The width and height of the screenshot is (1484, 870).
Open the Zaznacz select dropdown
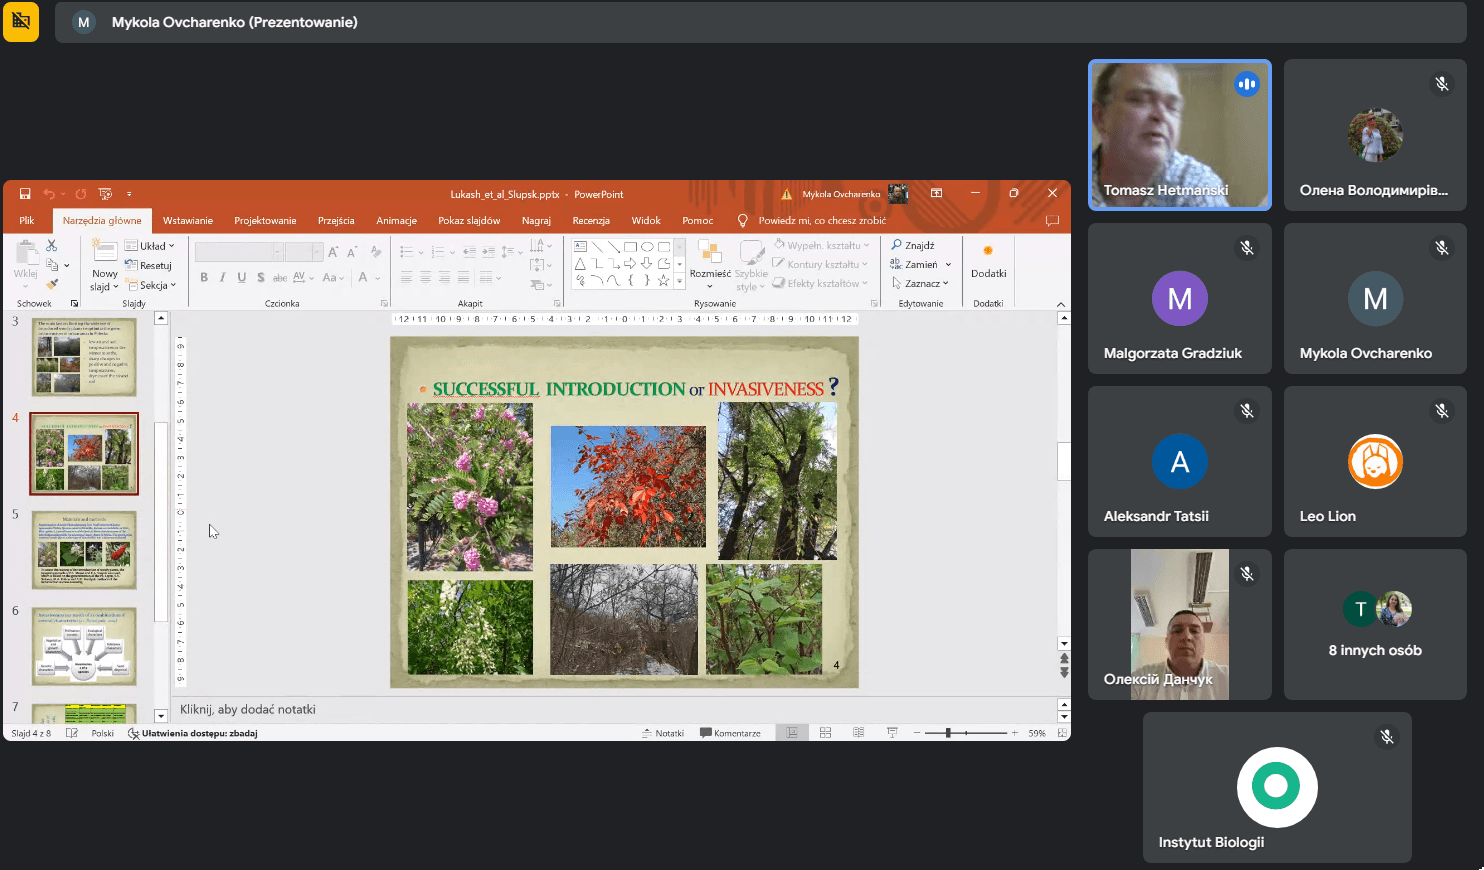tap(920, 283)
